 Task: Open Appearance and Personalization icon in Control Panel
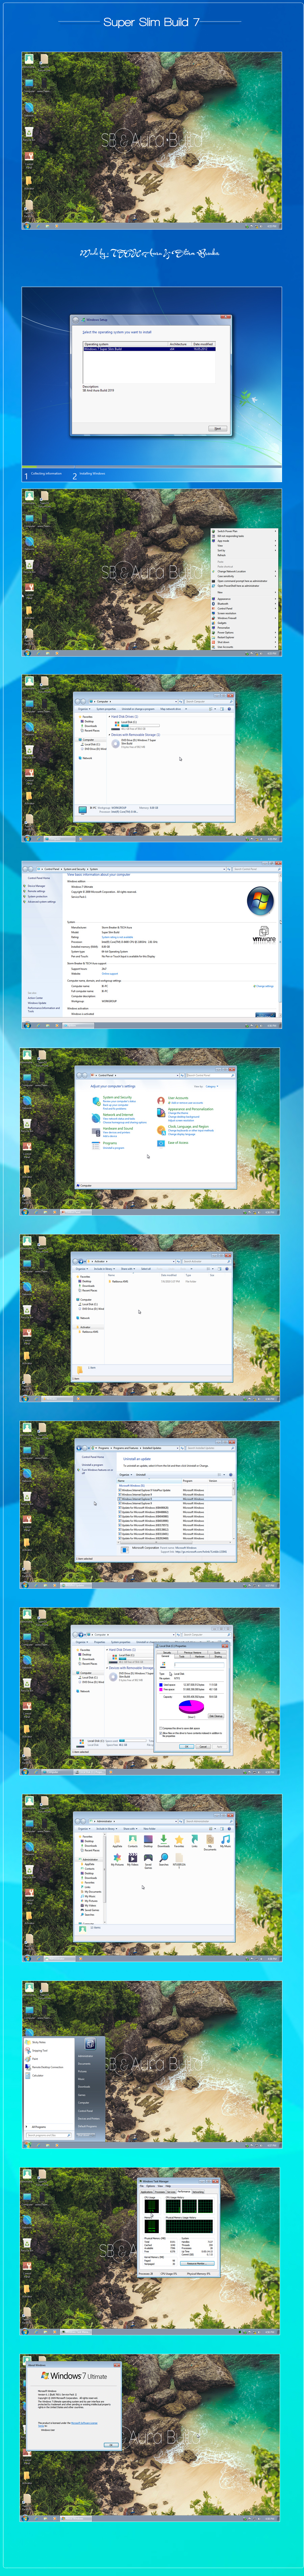point(161,1112)
